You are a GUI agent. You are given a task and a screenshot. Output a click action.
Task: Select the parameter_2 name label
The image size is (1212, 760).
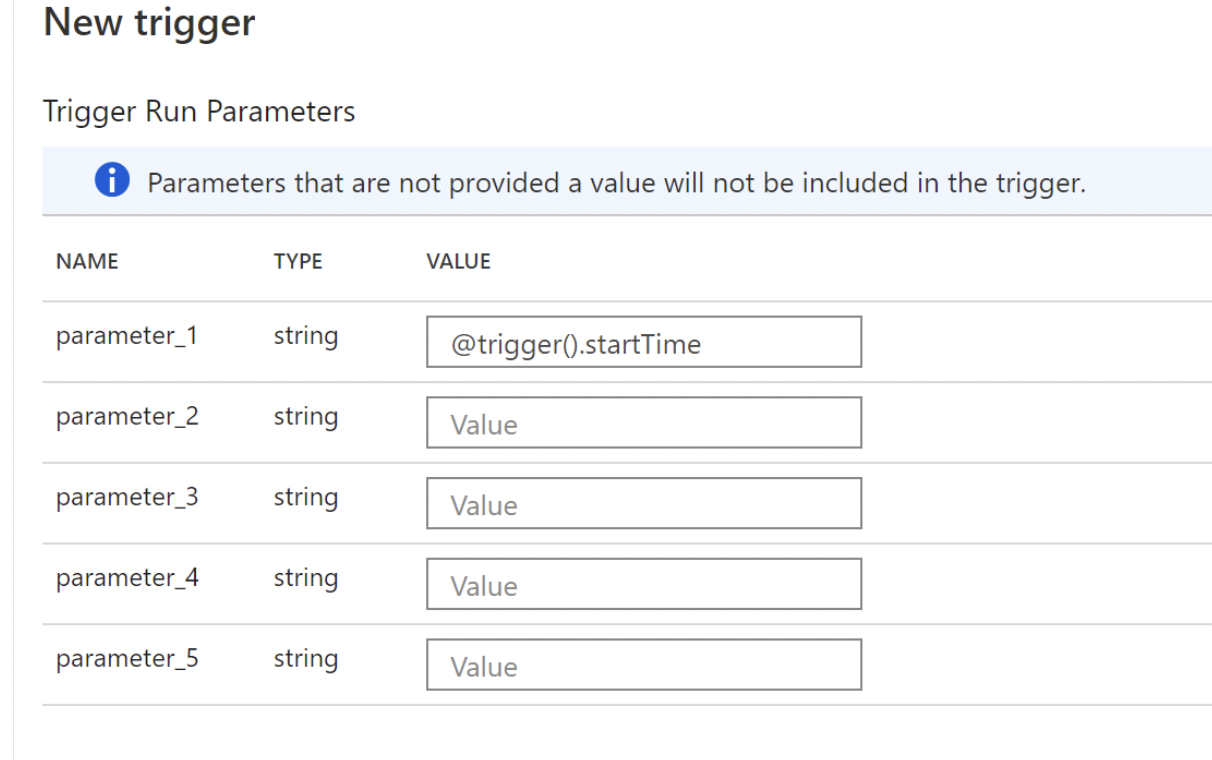point(127,417)
